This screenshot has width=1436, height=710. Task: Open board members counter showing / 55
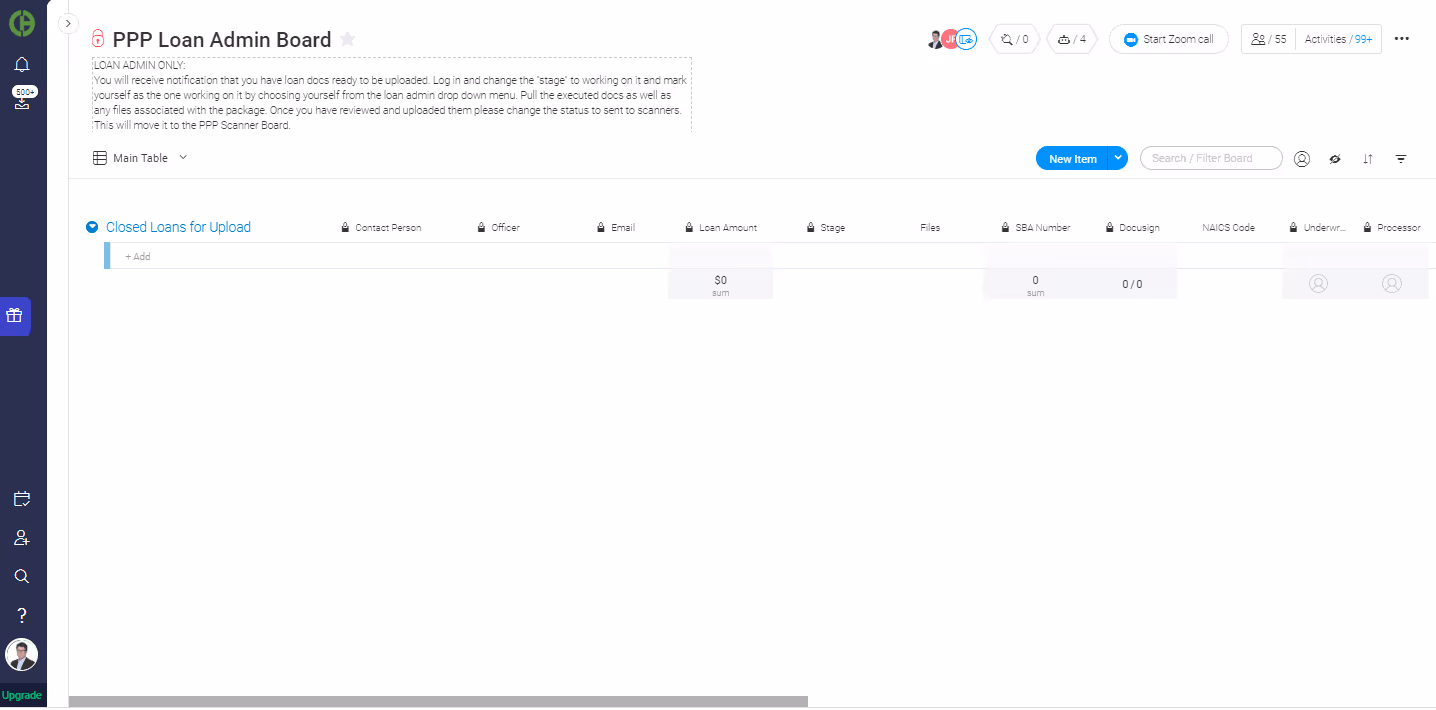click(x=1269, y=39)
